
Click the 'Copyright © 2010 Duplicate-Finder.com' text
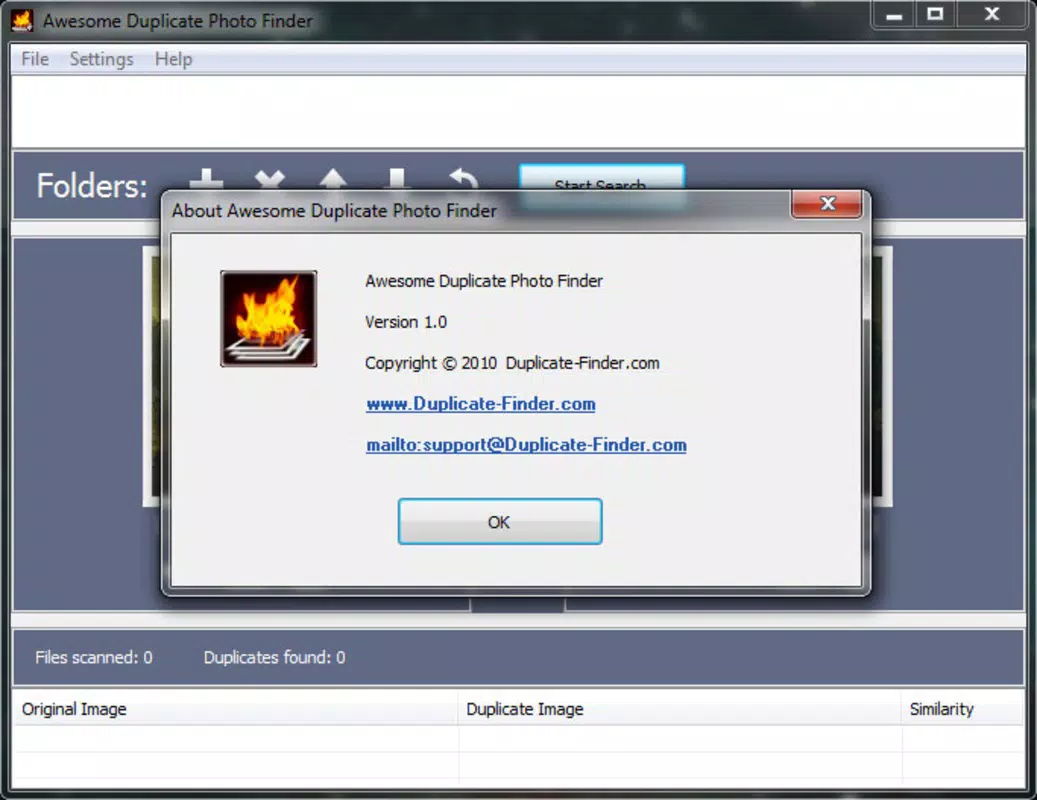coord(513,363)
